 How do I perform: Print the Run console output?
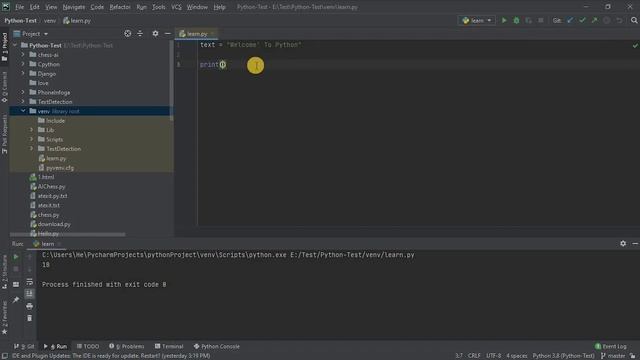pyautogui.click(x=29, y=306)
